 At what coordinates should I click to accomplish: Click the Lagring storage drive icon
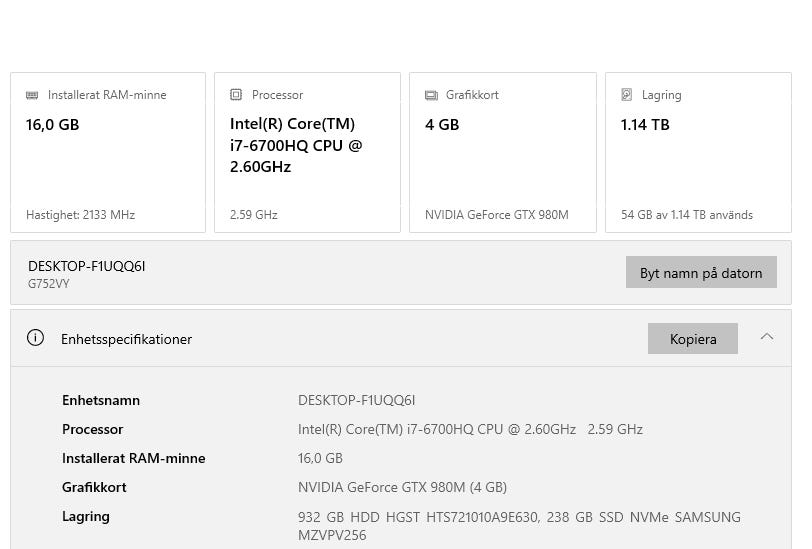(x=627, y=94)
